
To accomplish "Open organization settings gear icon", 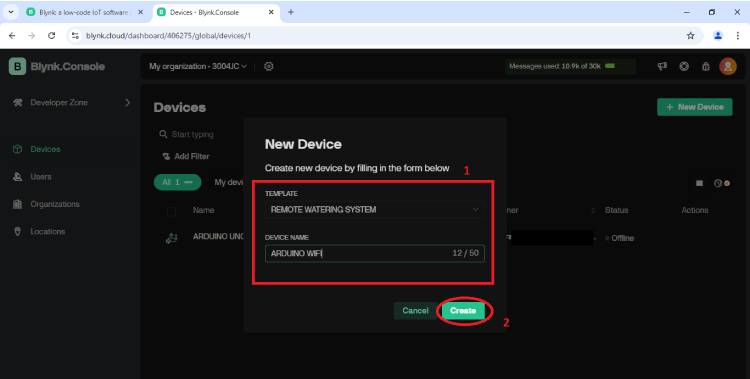I will (269, 67).
